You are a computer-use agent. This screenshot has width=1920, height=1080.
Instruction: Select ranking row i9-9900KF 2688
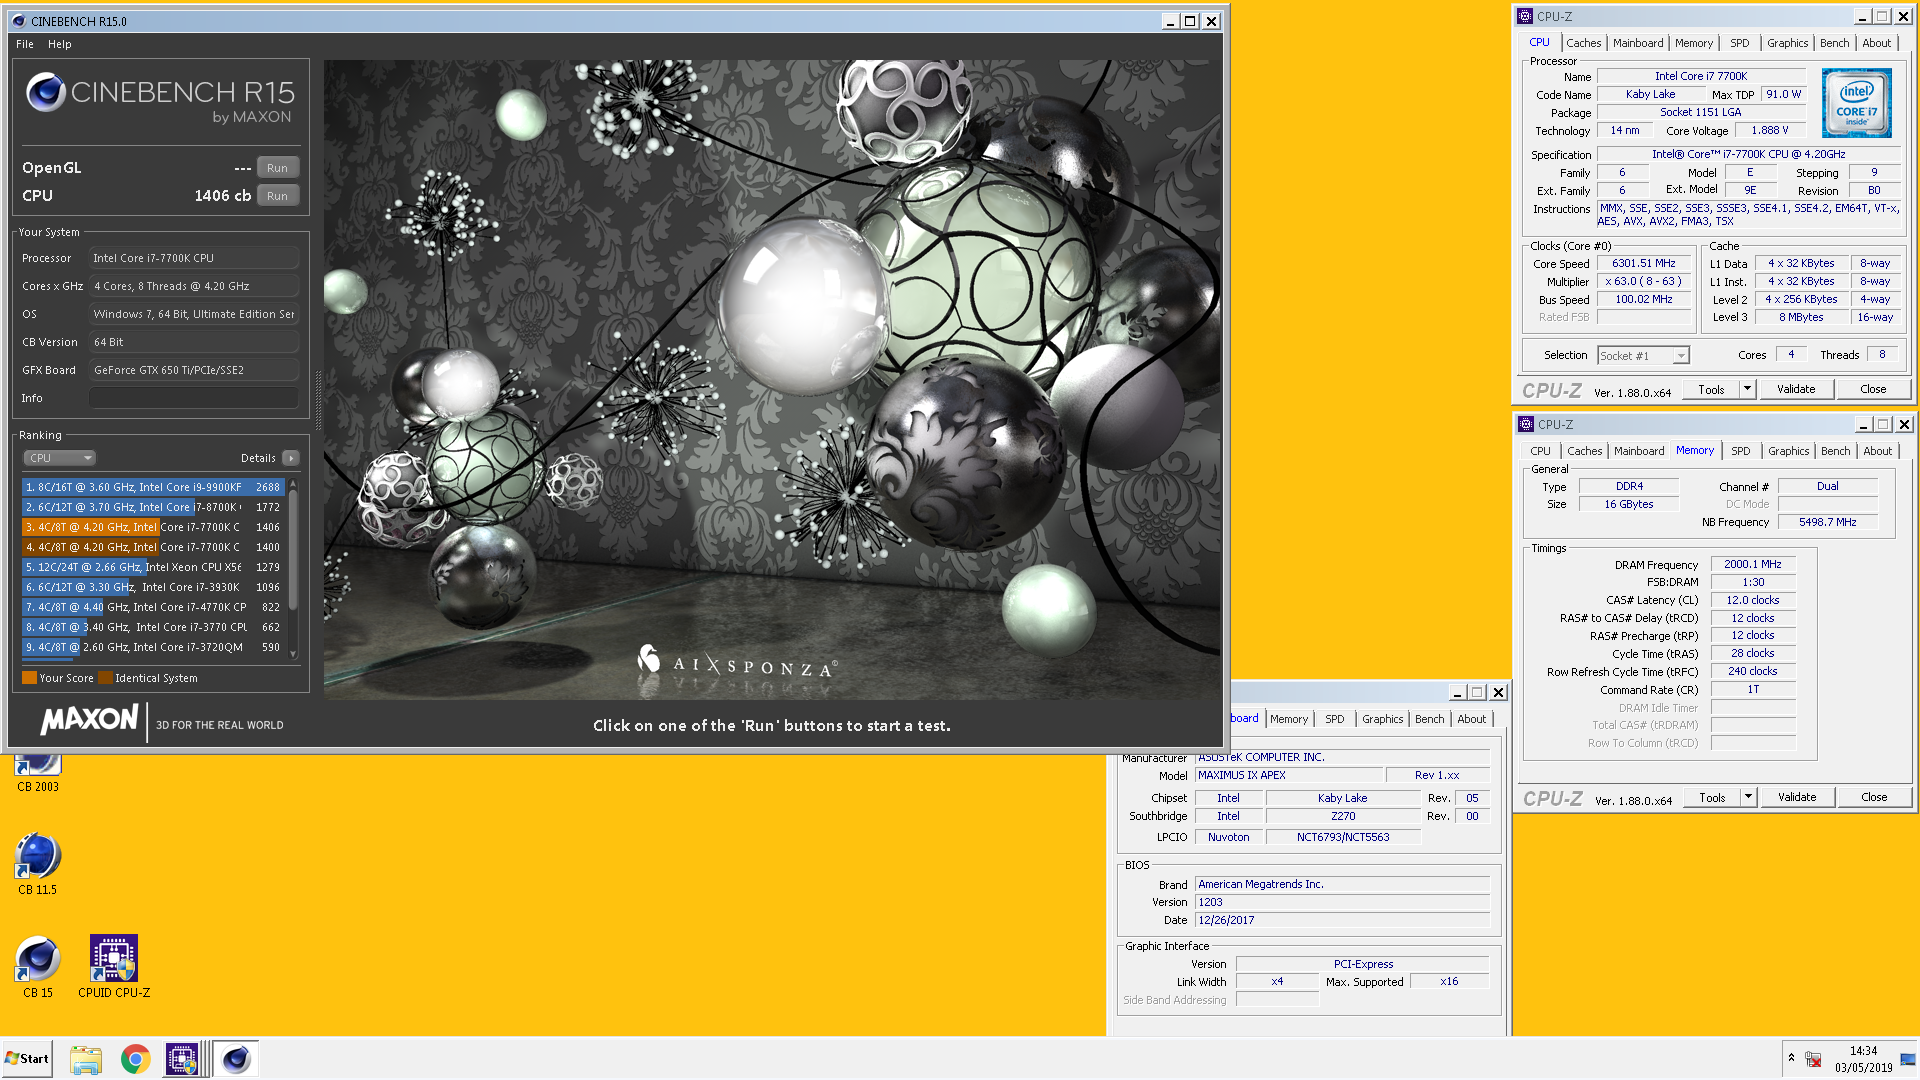click(153, 487)
